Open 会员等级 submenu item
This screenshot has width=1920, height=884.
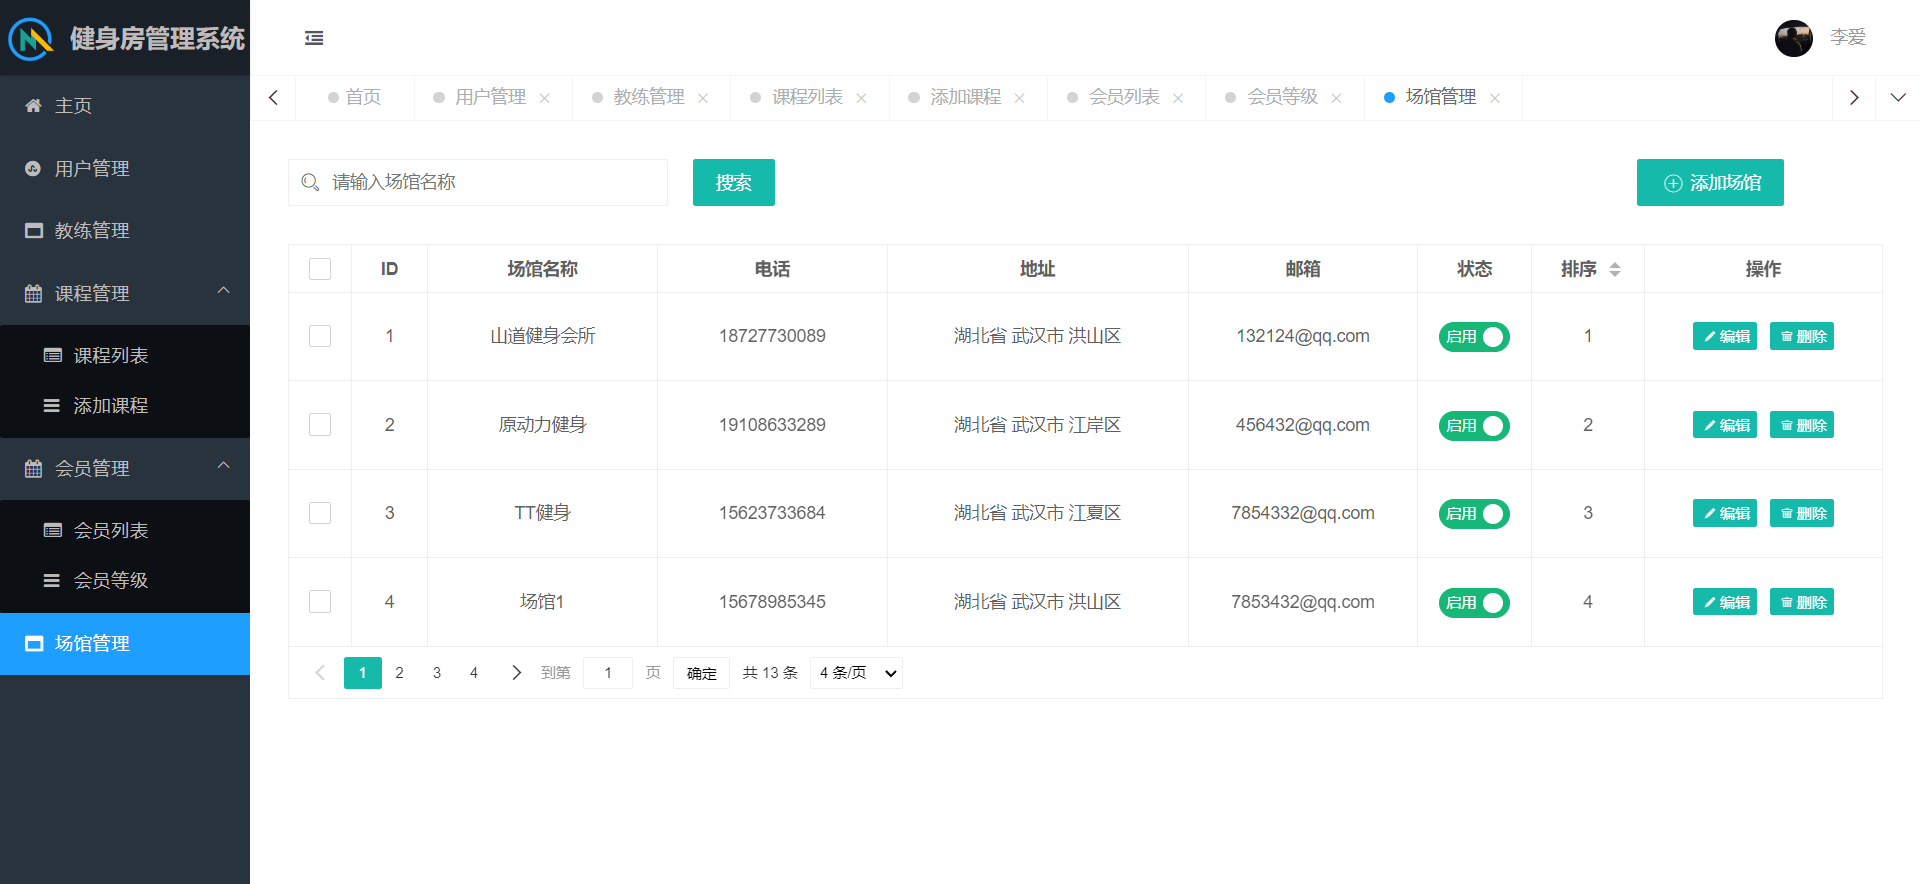coord(125,581)
